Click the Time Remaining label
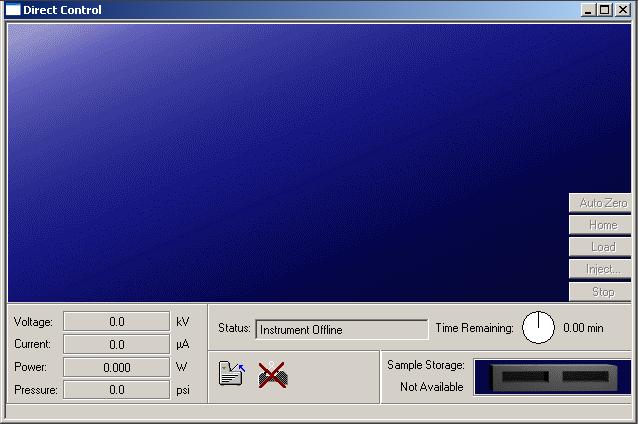Screen dimensions: 638x424 [474, 328]
